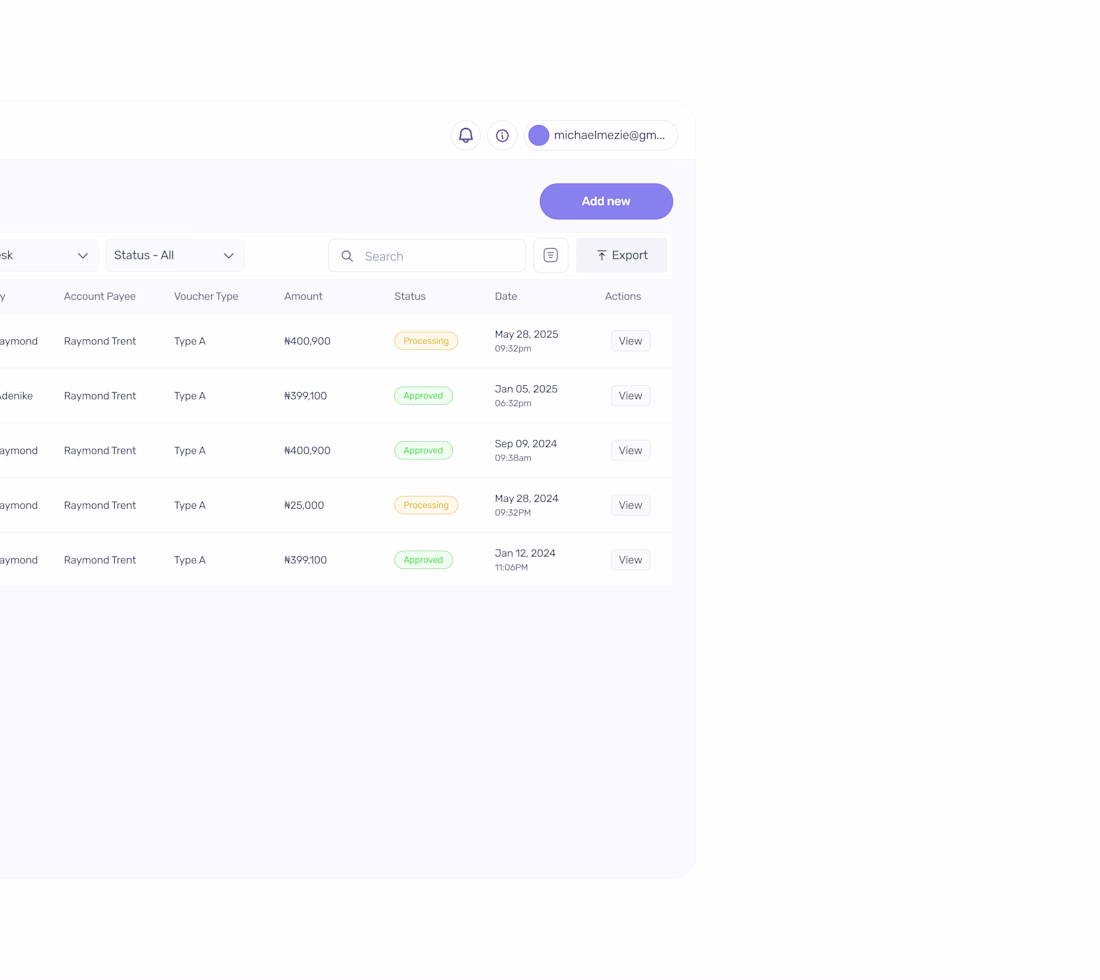1100x980 pixels.
Task: Click the May 28, 2025 date
Action: 526,335
